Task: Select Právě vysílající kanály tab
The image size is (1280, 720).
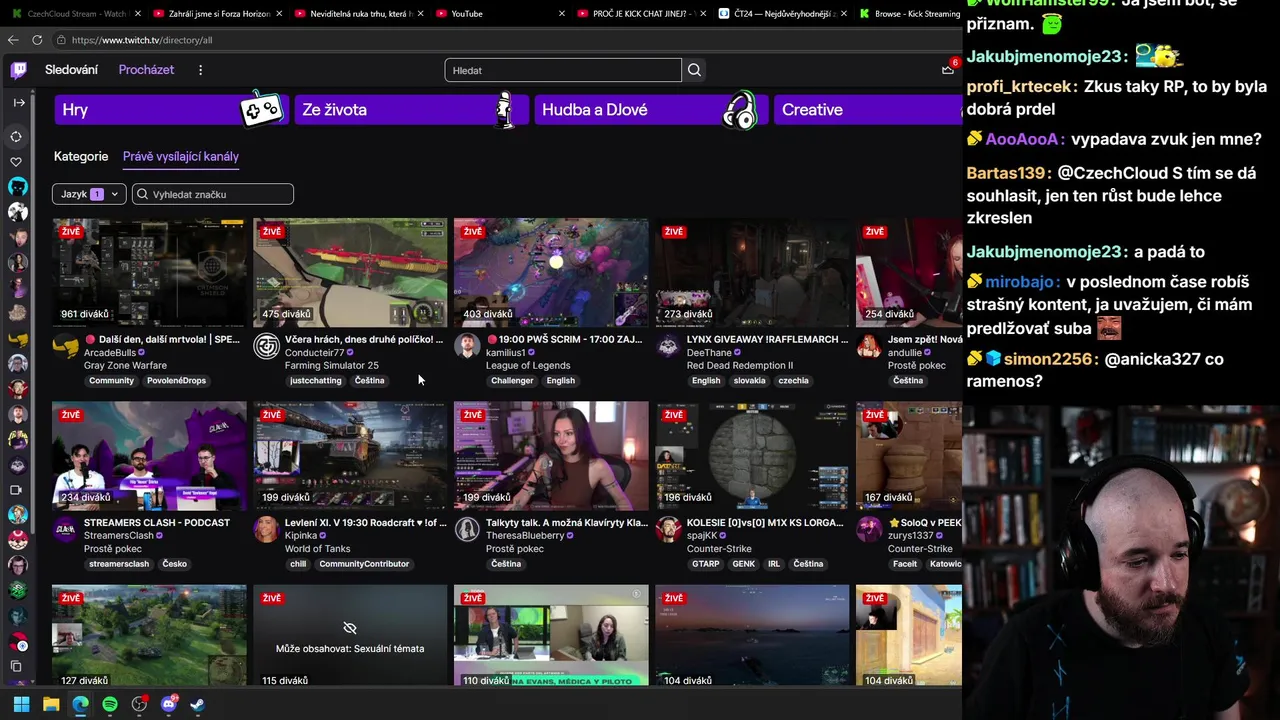Action: (x=181, y=156)
